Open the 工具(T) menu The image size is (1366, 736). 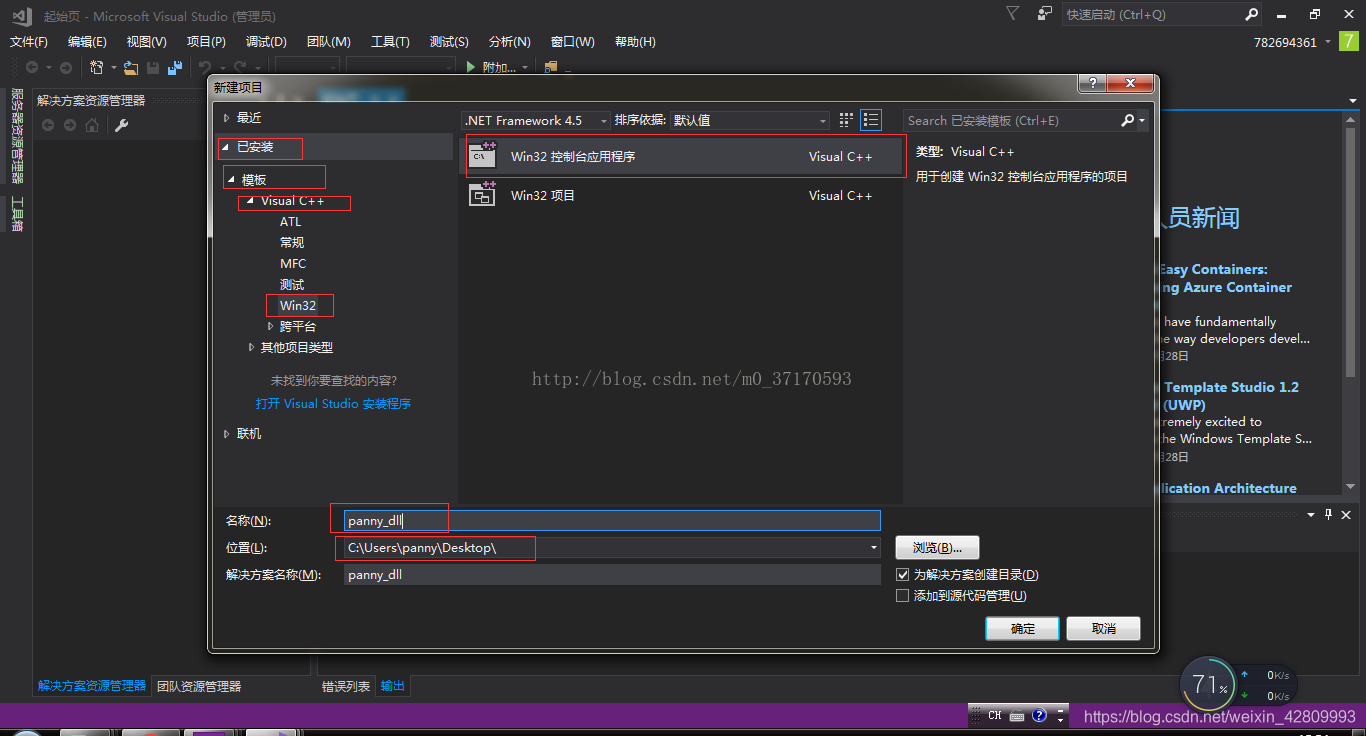click(x=390, y=42)
